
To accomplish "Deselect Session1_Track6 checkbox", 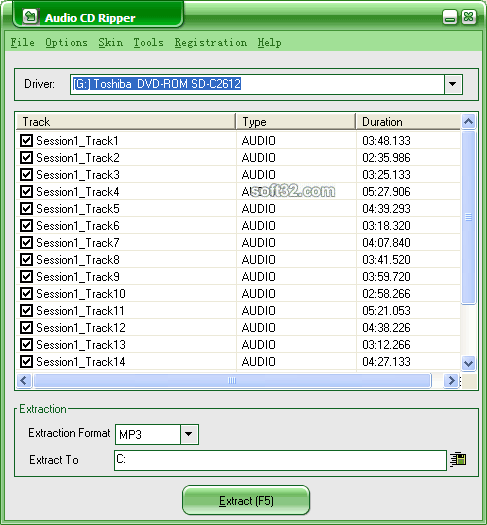I will click(x=26, y=226).
